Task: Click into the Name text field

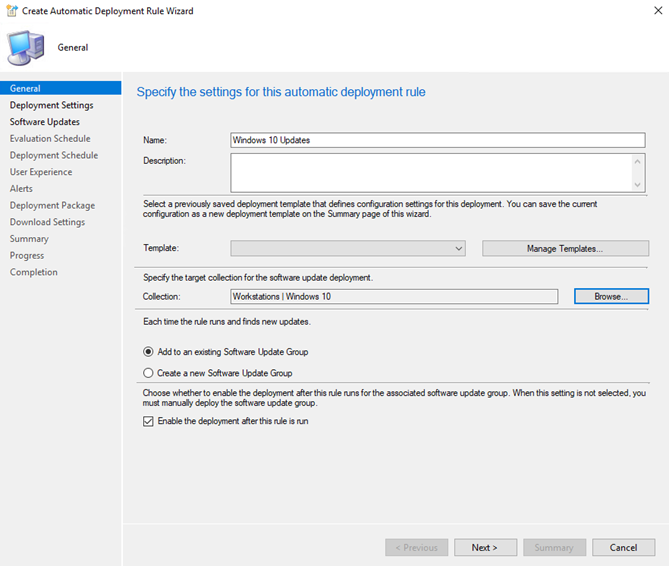Action: tap(438, 140)
